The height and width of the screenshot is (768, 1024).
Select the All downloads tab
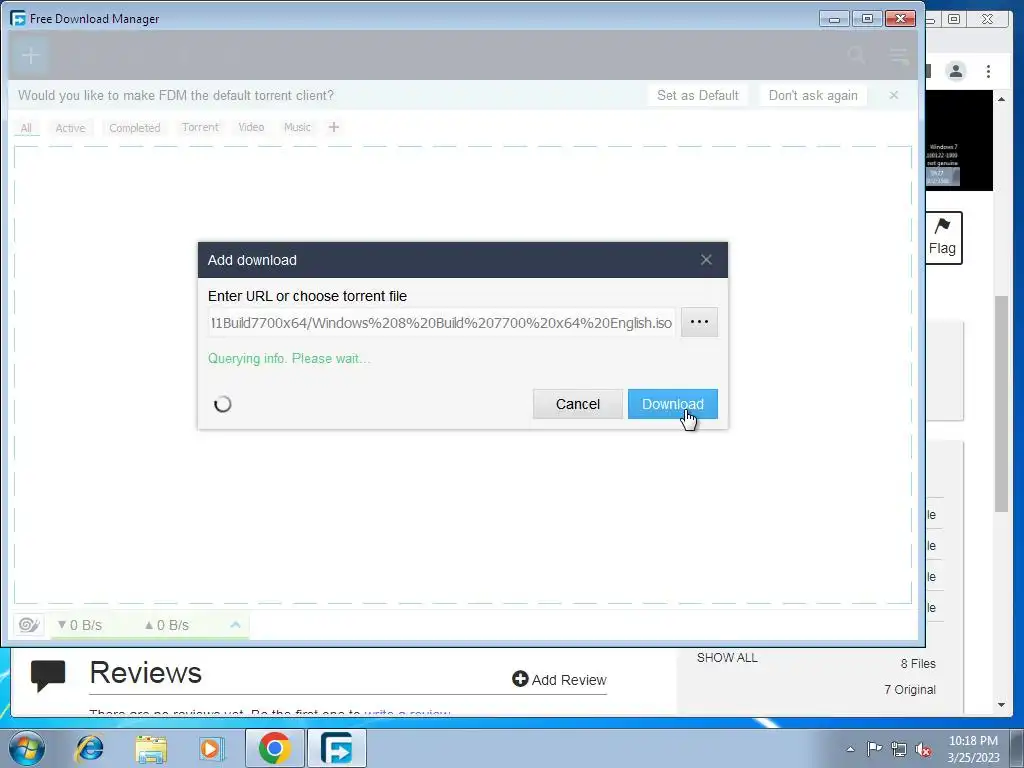(x=26, y=128)
